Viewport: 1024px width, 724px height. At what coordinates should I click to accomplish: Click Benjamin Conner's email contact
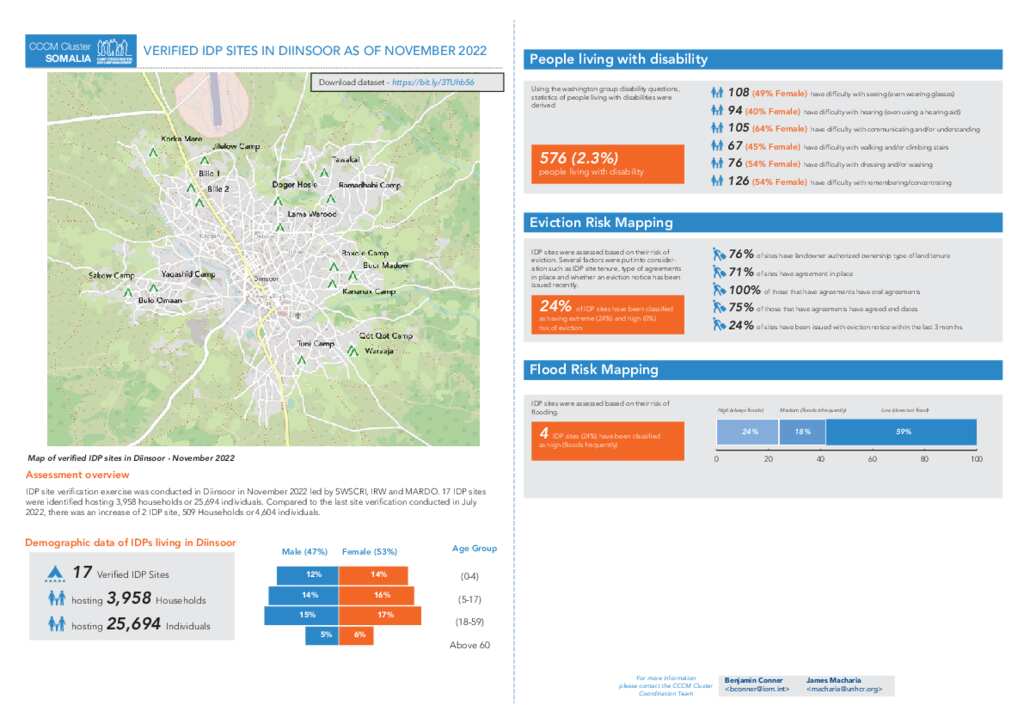(756, 689)
